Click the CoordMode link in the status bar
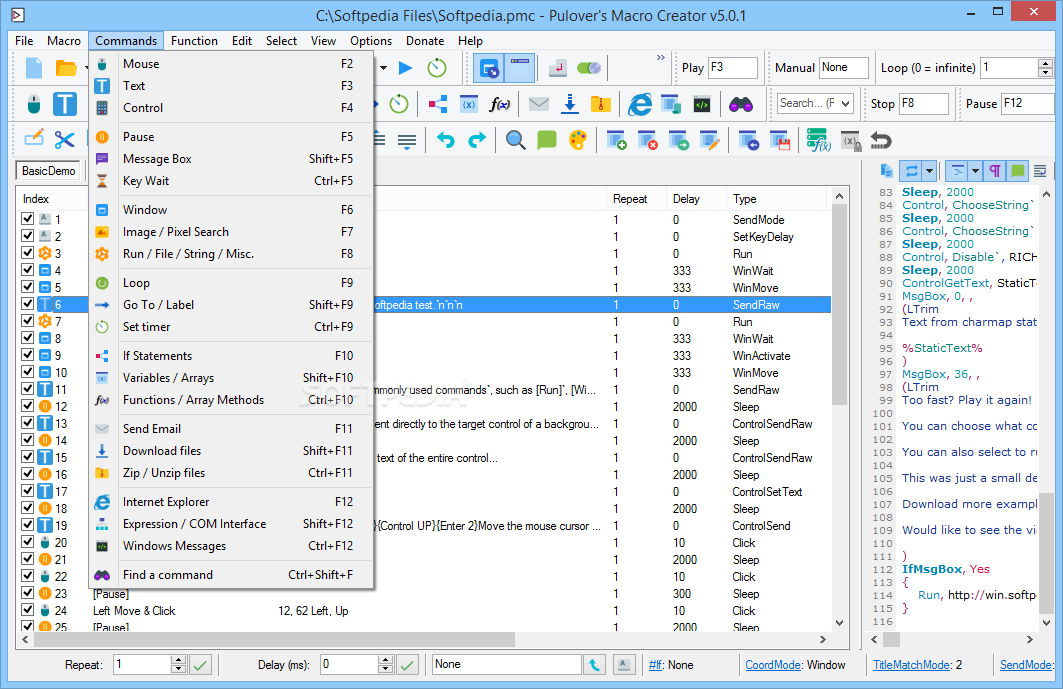Image resolution: width=1063 pixels, height=689 pixels. (773, 665)
